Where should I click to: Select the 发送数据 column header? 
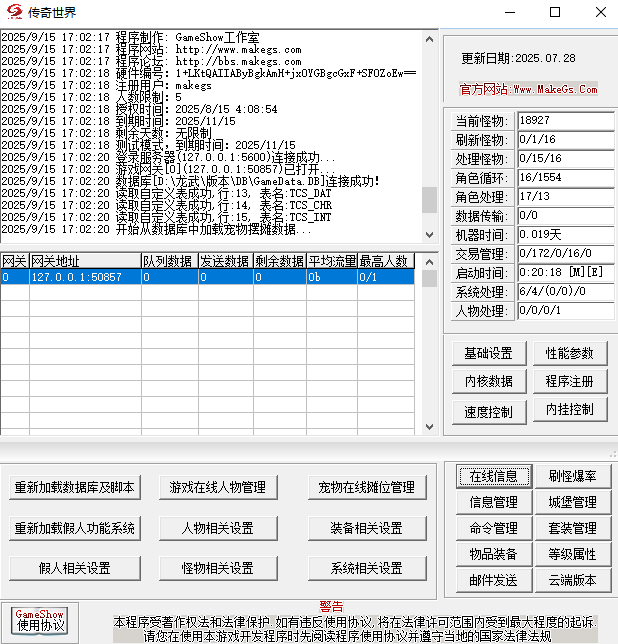coord(226,261)
